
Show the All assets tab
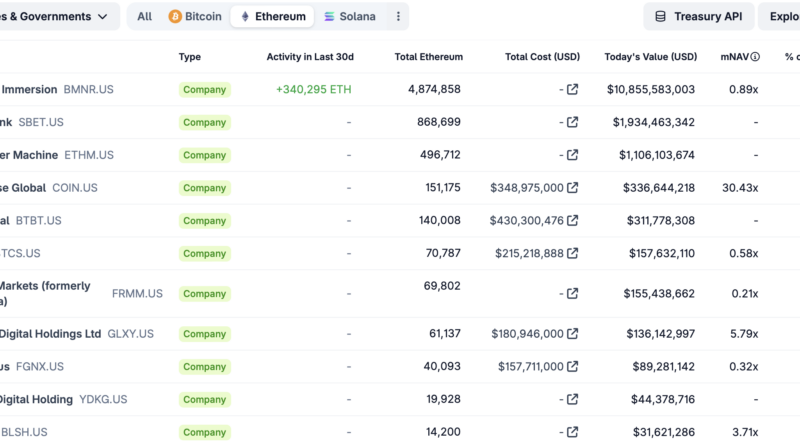pos(145,17)
